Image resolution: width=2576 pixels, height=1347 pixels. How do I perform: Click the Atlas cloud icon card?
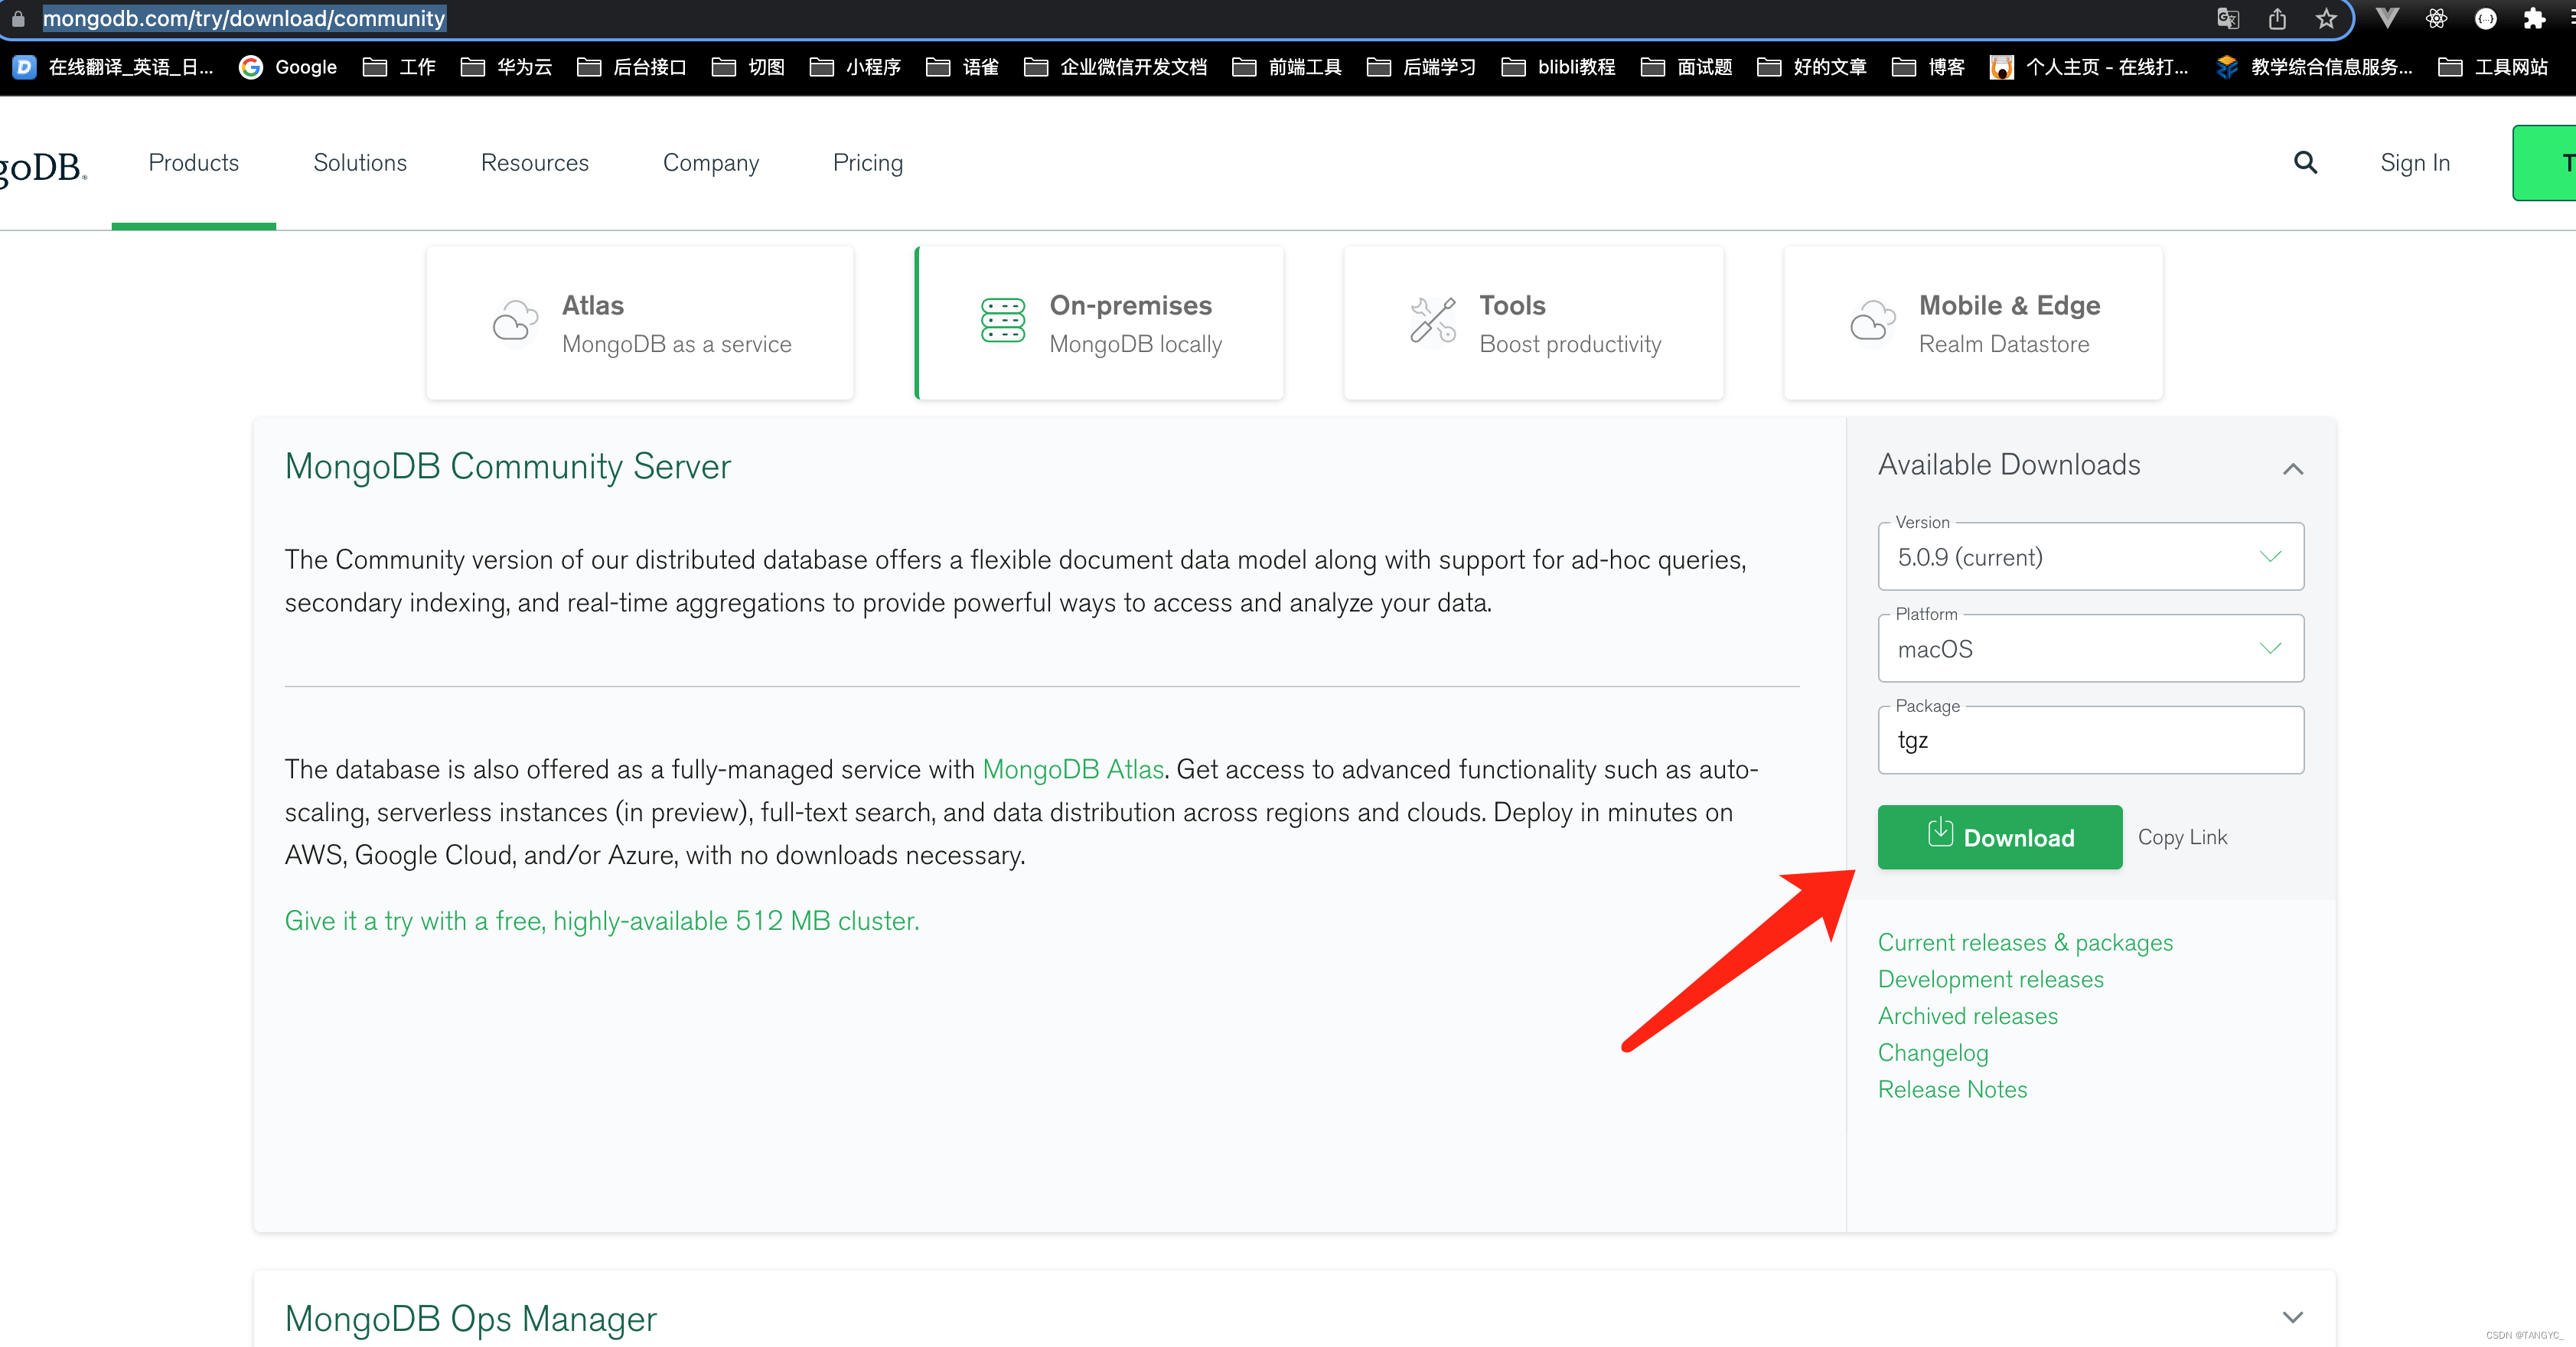tap(515, 322)
